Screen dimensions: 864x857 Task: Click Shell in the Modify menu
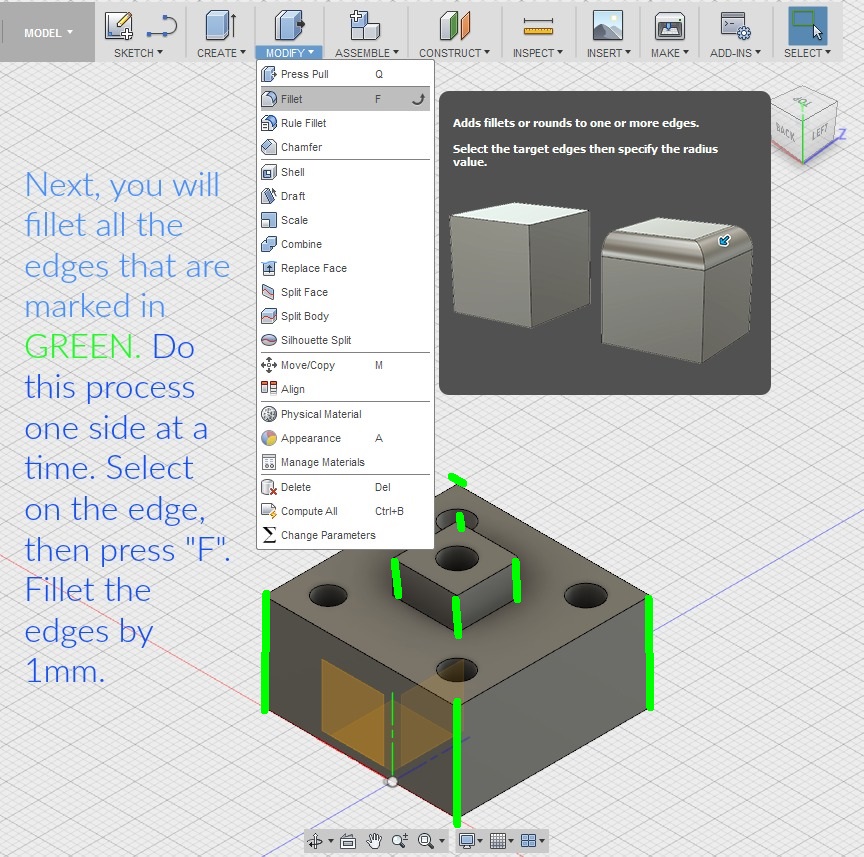(x=292, y=172)
